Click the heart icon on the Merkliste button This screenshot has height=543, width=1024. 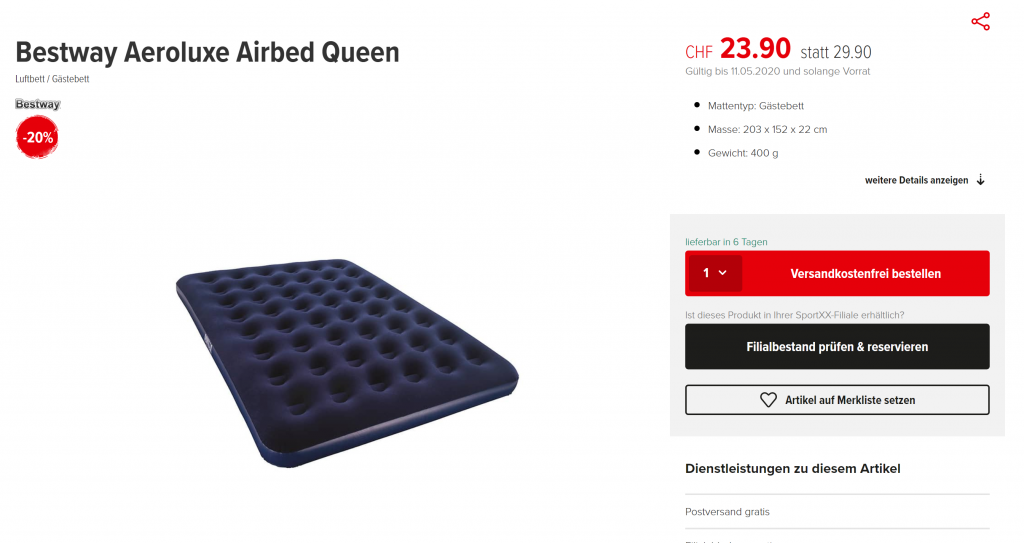click(x=768, y=400)
